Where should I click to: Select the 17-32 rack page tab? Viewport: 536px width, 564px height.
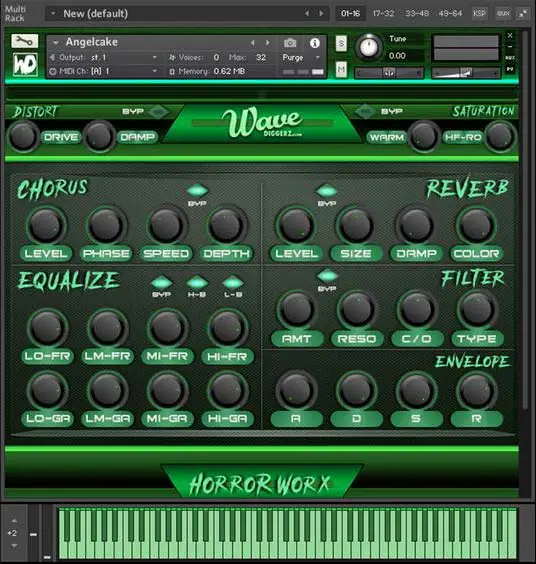[383, 14]
